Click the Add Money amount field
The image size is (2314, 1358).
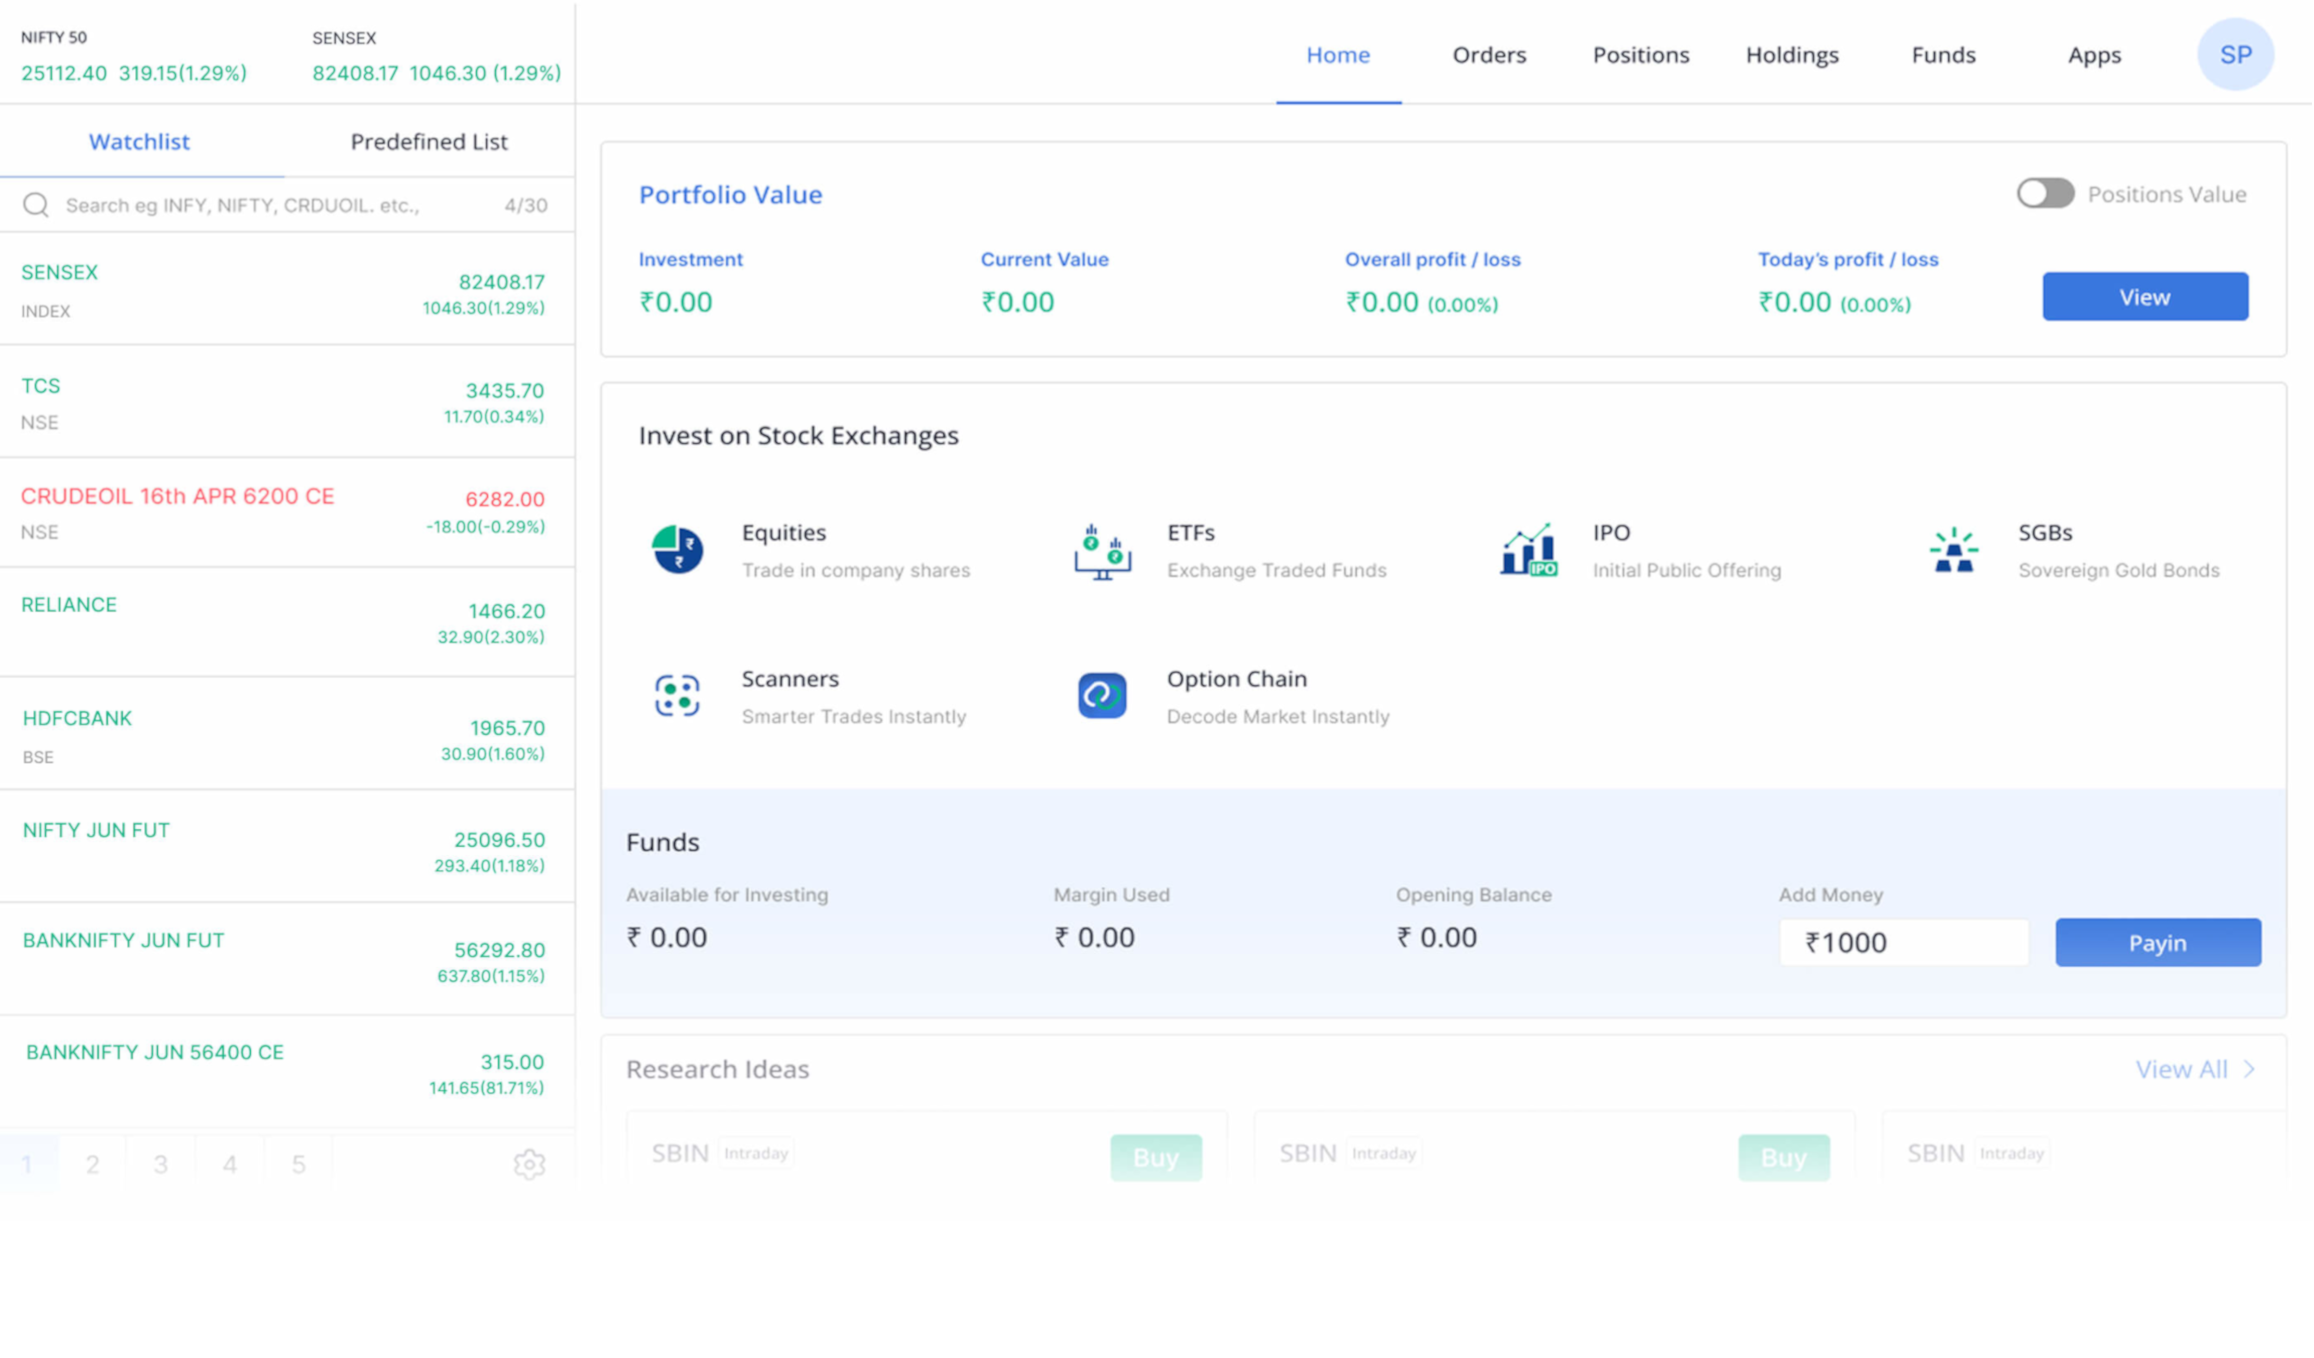point(1904,942)
